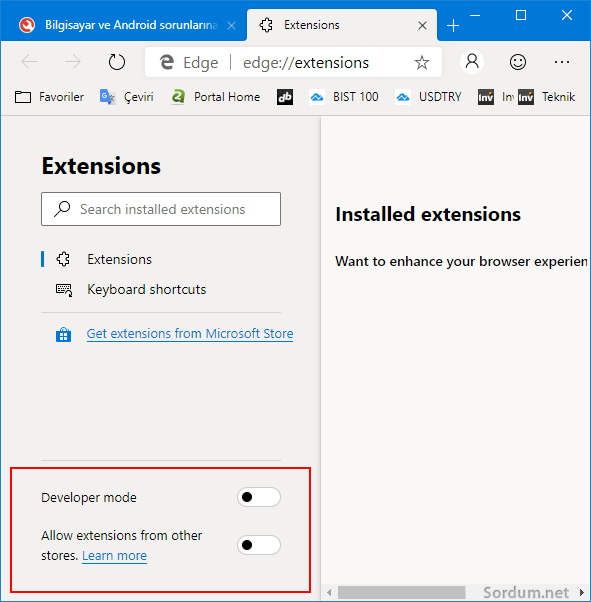Click the search magnifier icon
Screen dimensions: 591x602
pos(62,209)
